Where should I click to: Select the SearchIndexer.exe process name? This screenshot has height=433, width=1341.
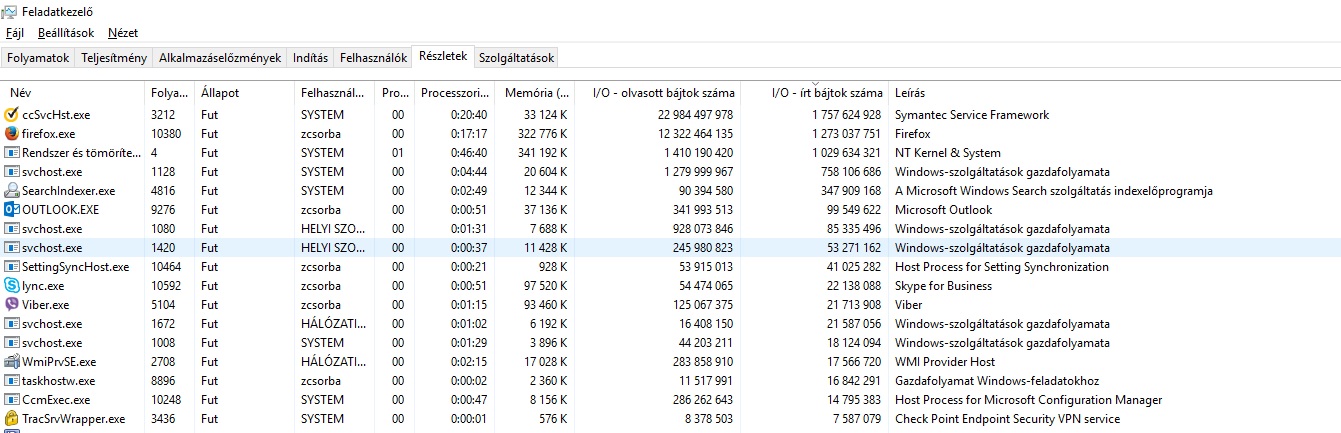tap(68, 191)
